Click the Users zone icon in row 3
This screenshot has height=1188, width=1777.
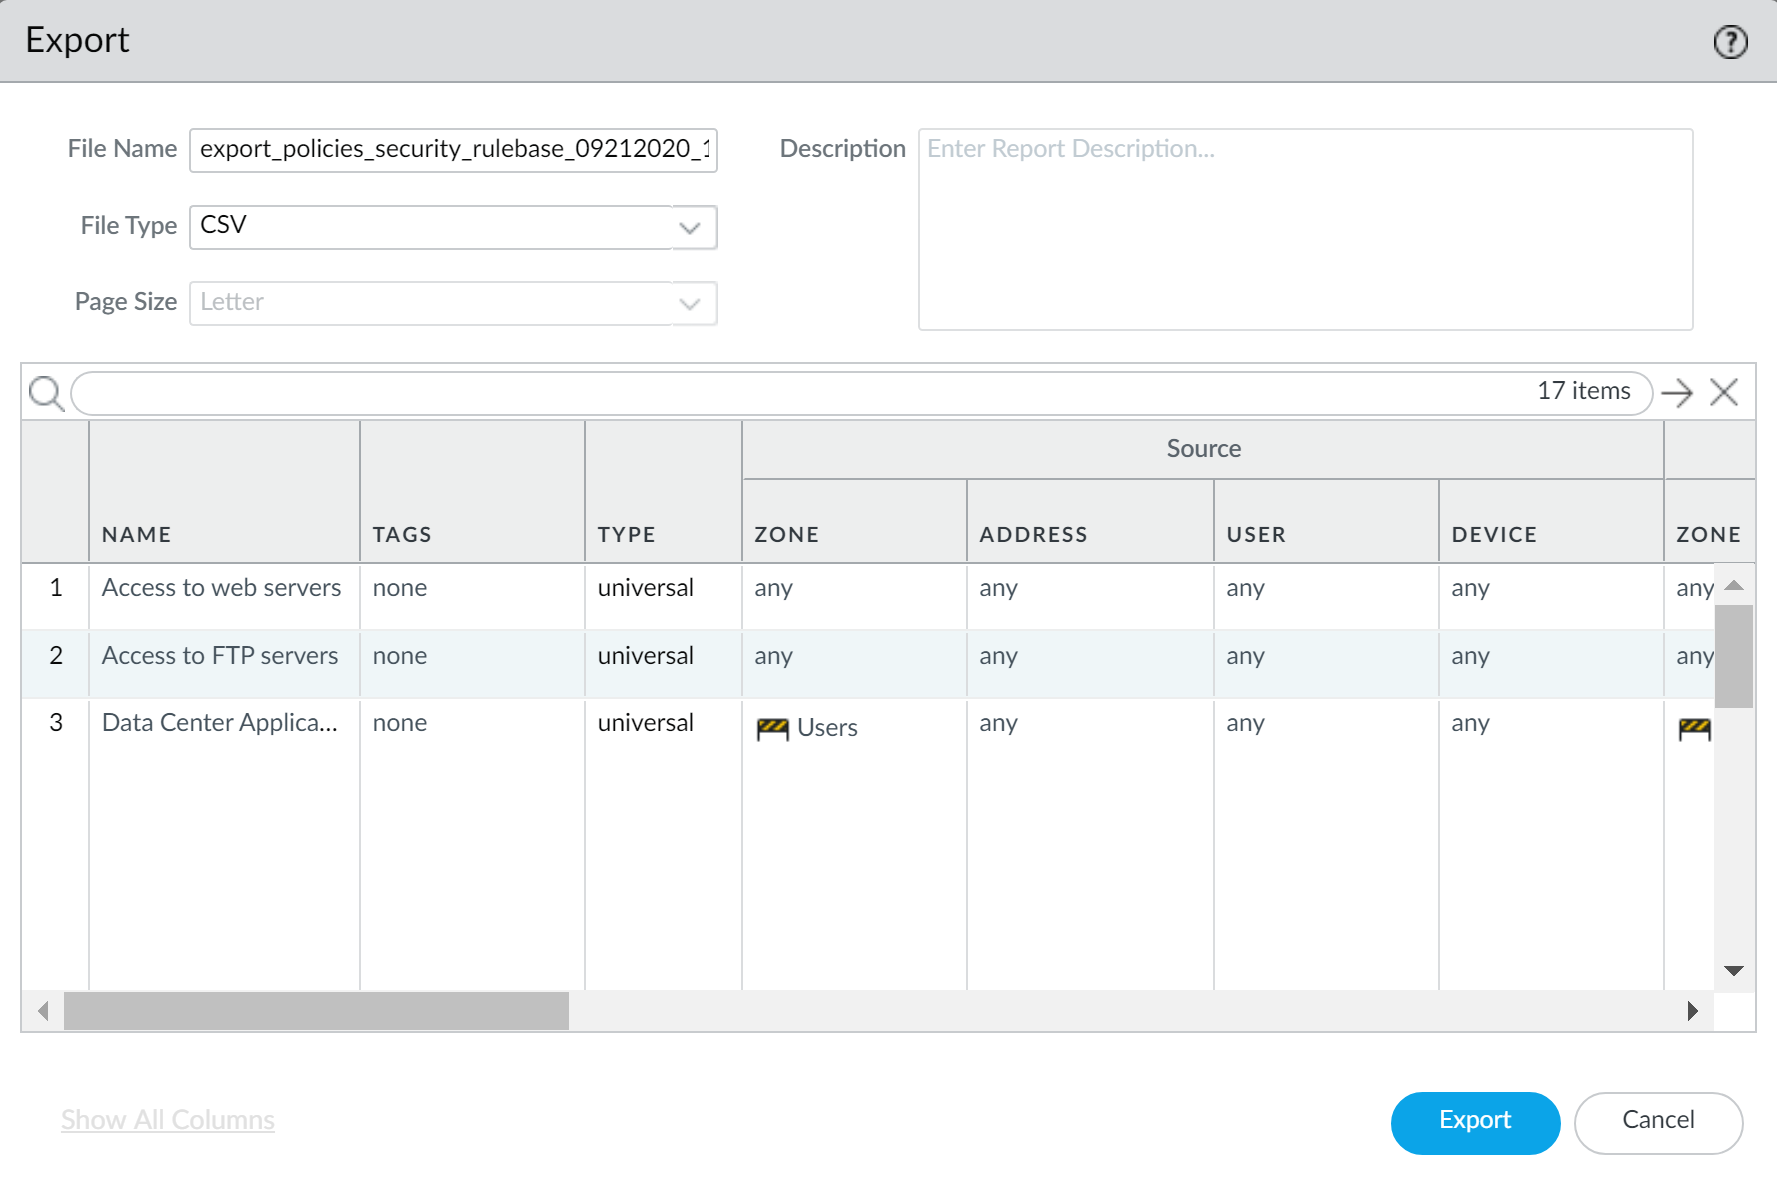click(774, 727)
